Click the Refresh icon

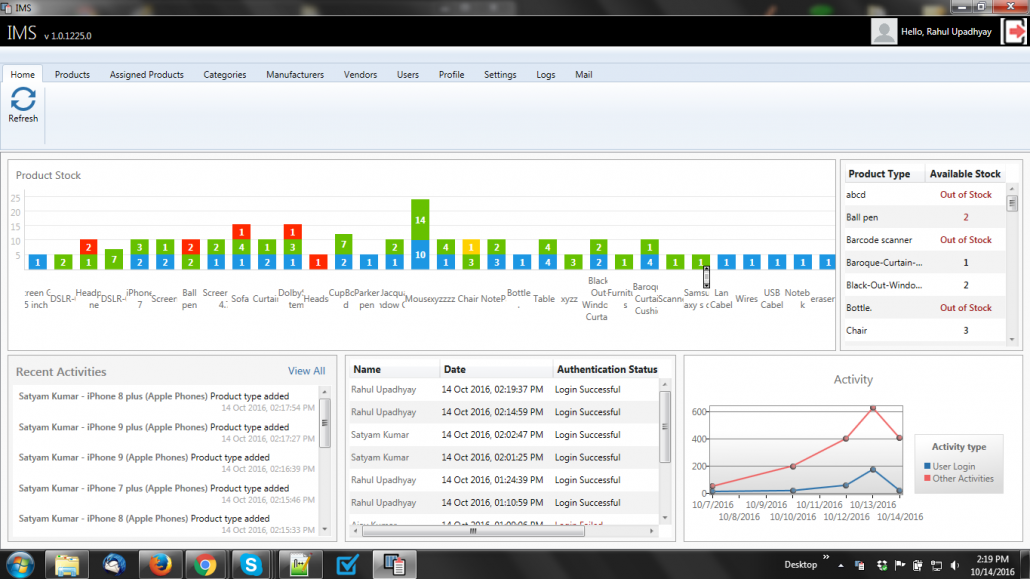[x=23, y=99]
